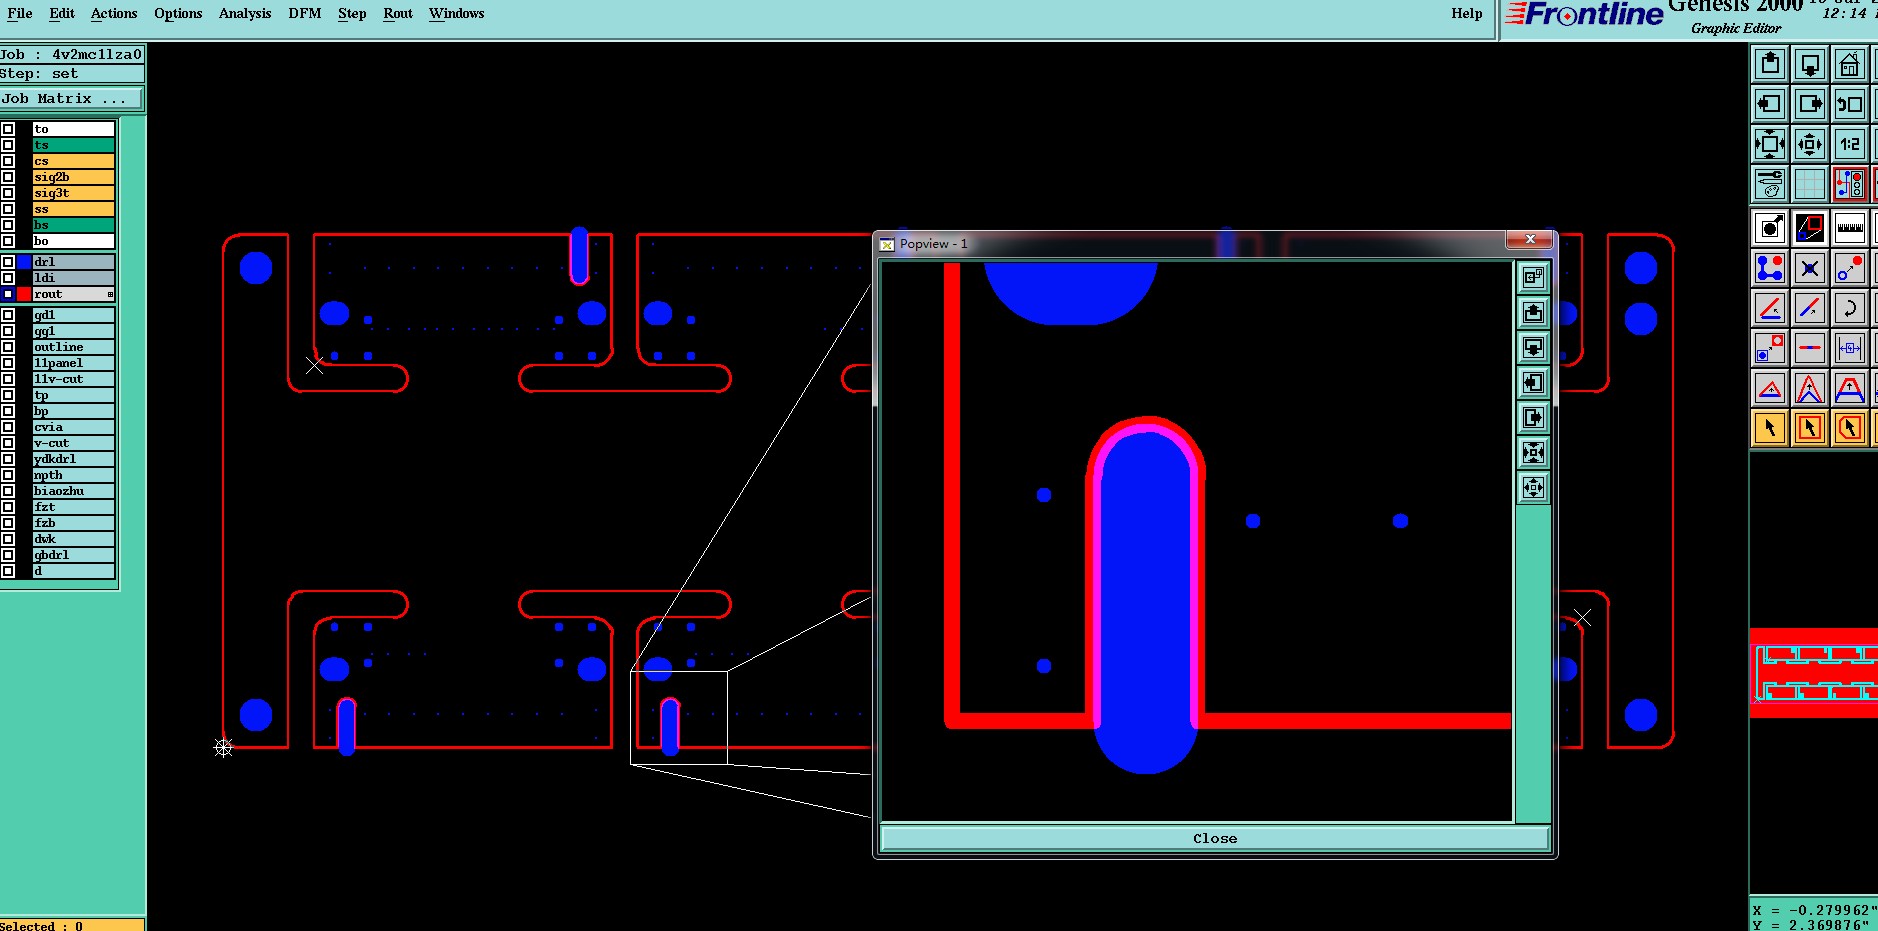Click the pan up icon in main toolbar

click(1770, 64)
